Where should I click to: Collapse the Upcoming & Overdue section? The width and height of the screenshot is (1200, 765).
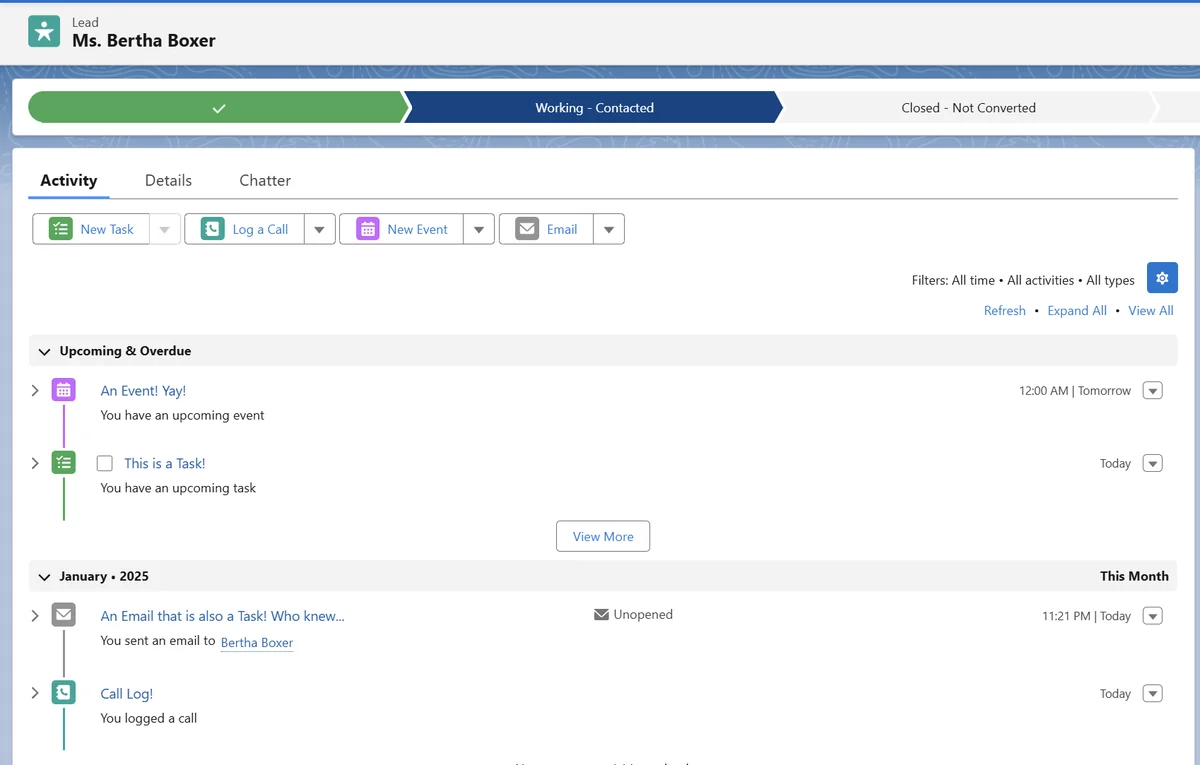(x=44, y=351)
